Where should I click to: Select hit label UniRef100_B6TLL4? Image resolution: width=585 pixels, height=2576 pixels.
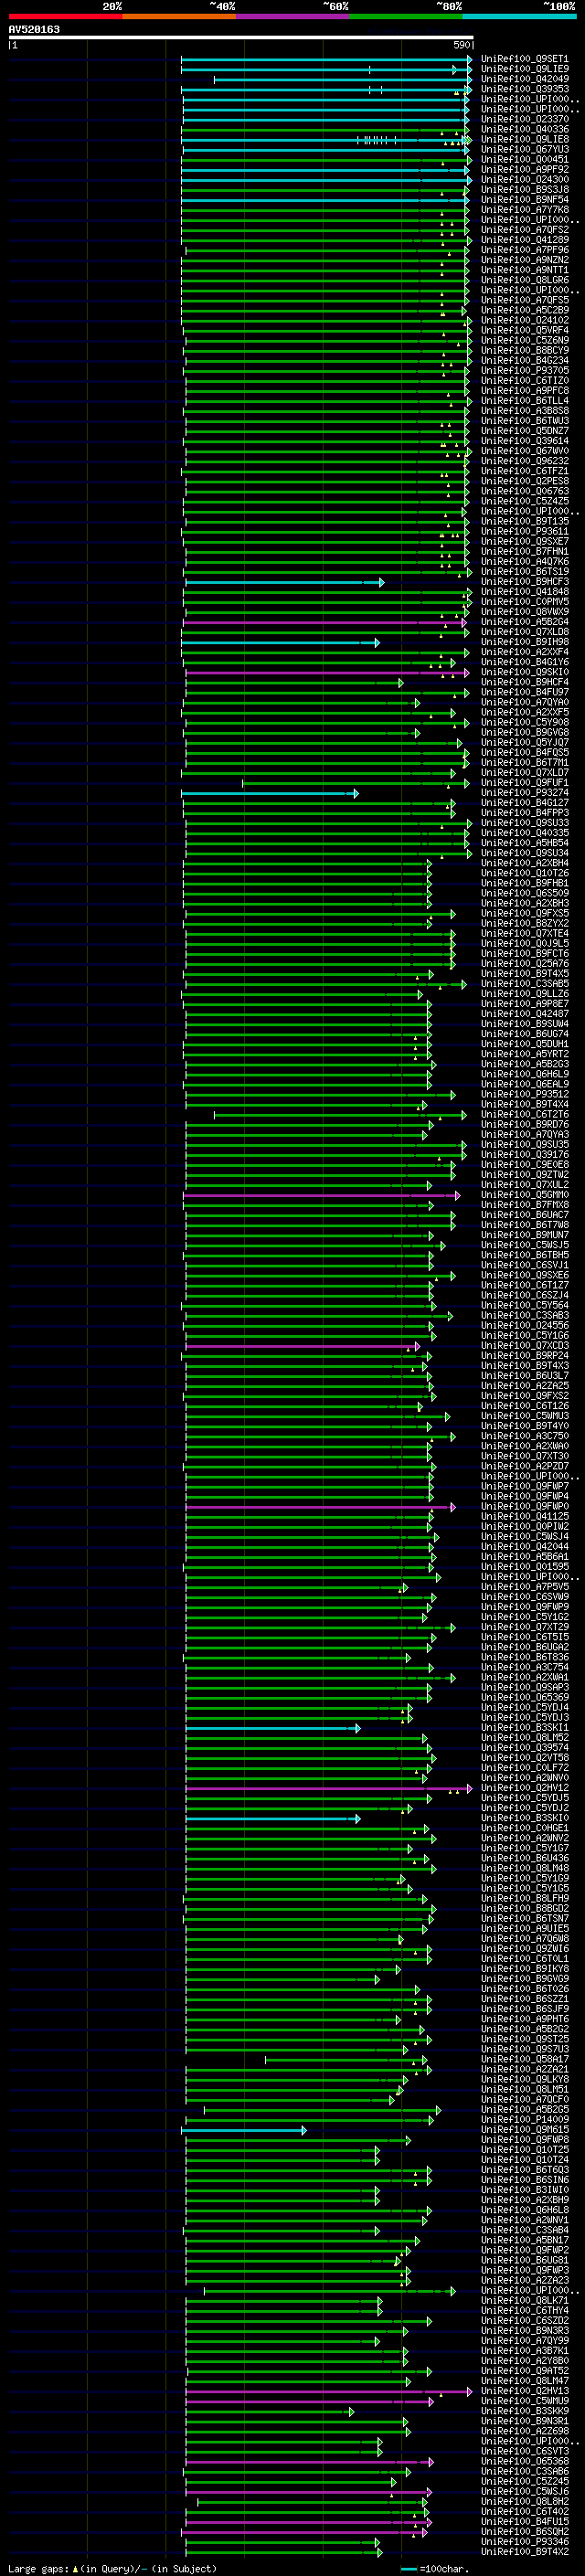(524, 400)
